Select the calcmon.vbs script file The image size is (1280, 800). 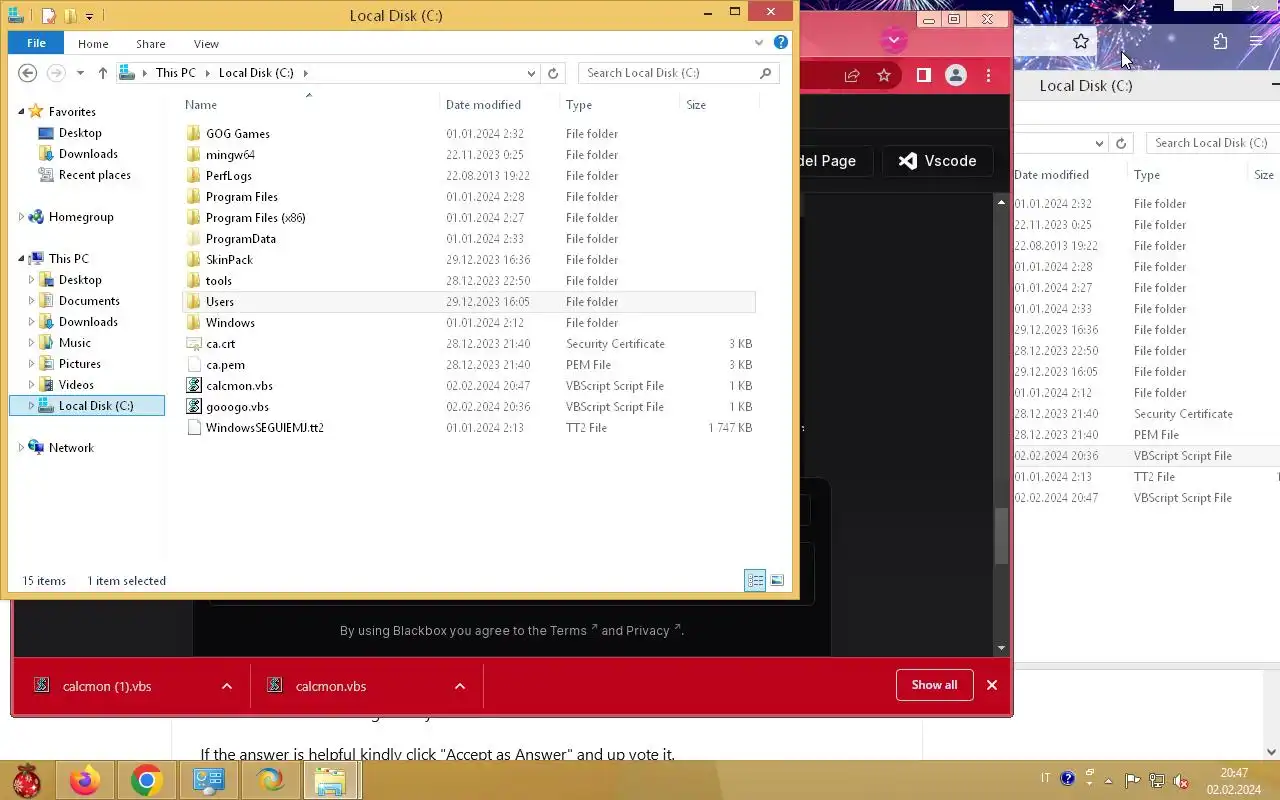click(239, 386)
